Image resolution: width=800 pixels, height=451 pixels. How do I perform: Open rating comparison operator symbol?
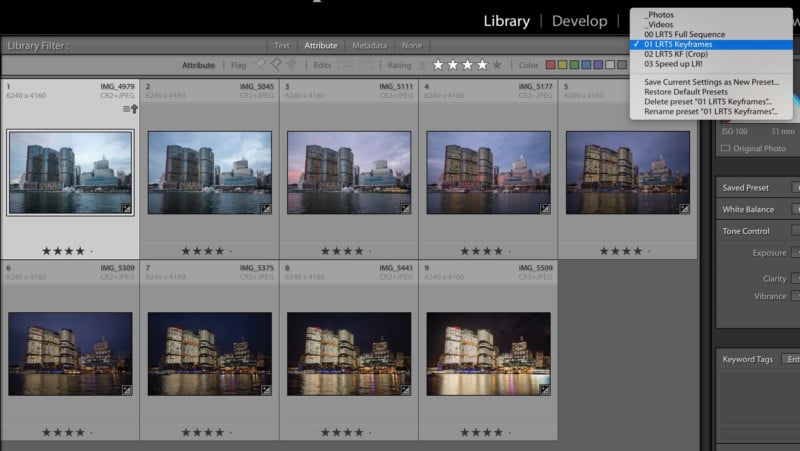[422, 65]
